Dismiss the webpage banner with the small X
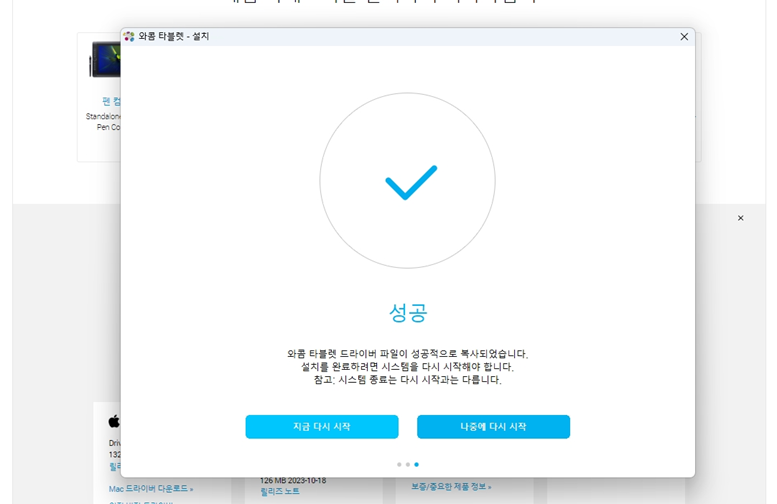 [740, 218]
